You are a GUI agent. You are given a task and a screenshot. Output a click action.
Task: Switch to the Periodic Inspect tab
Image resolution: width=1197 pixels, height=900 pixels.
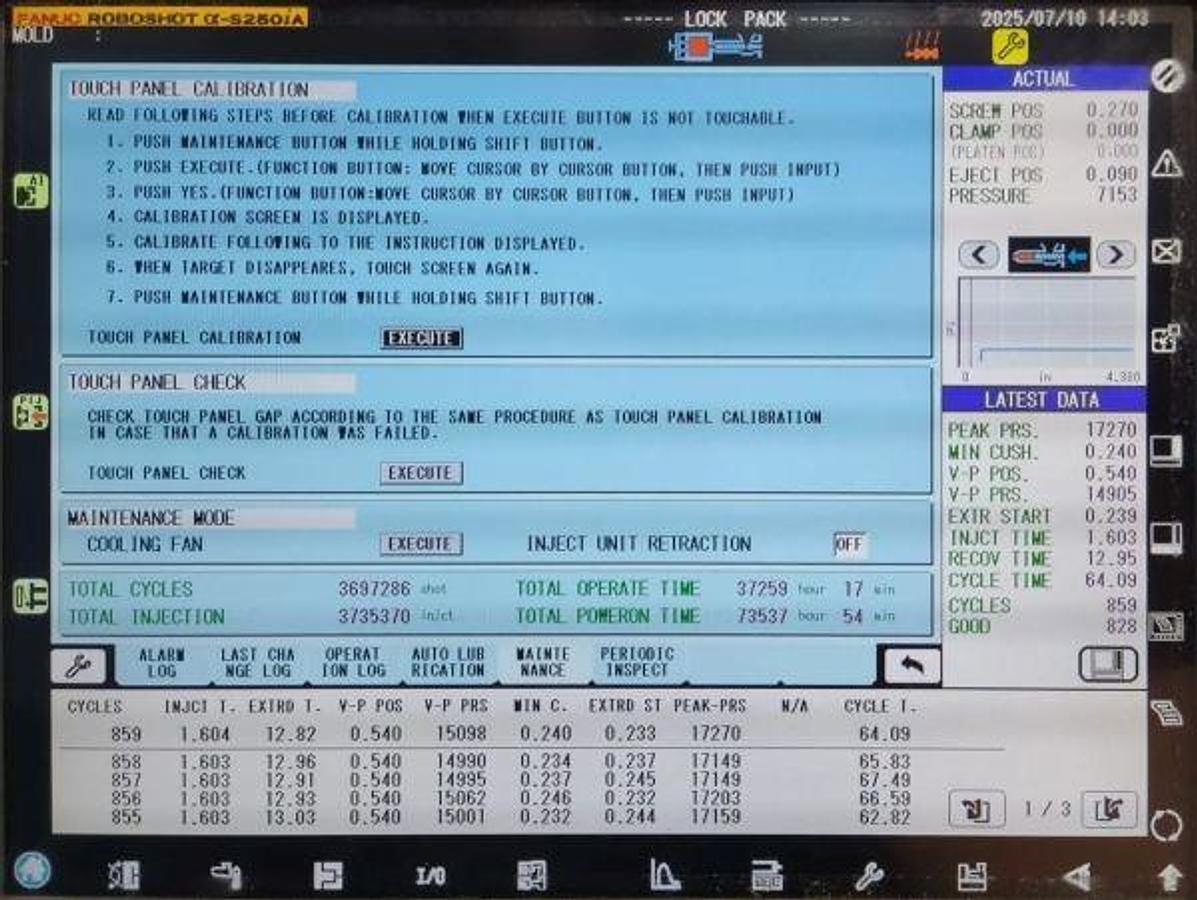pyautogui.click(x=637, y=662)
